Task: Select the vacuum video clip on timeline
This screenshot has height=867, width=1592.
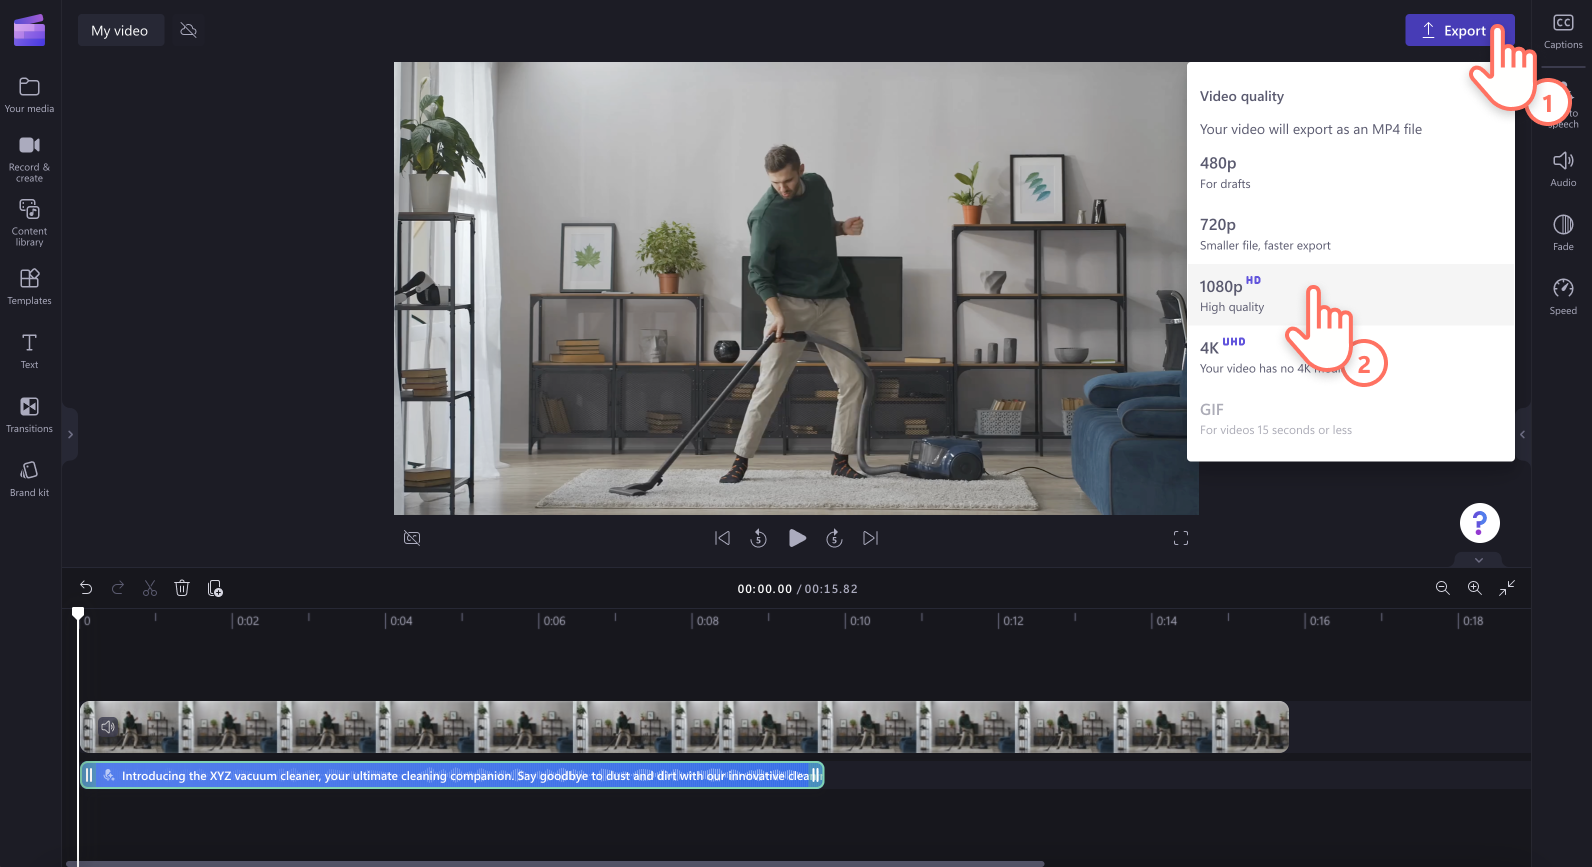Action: (684, 727)
